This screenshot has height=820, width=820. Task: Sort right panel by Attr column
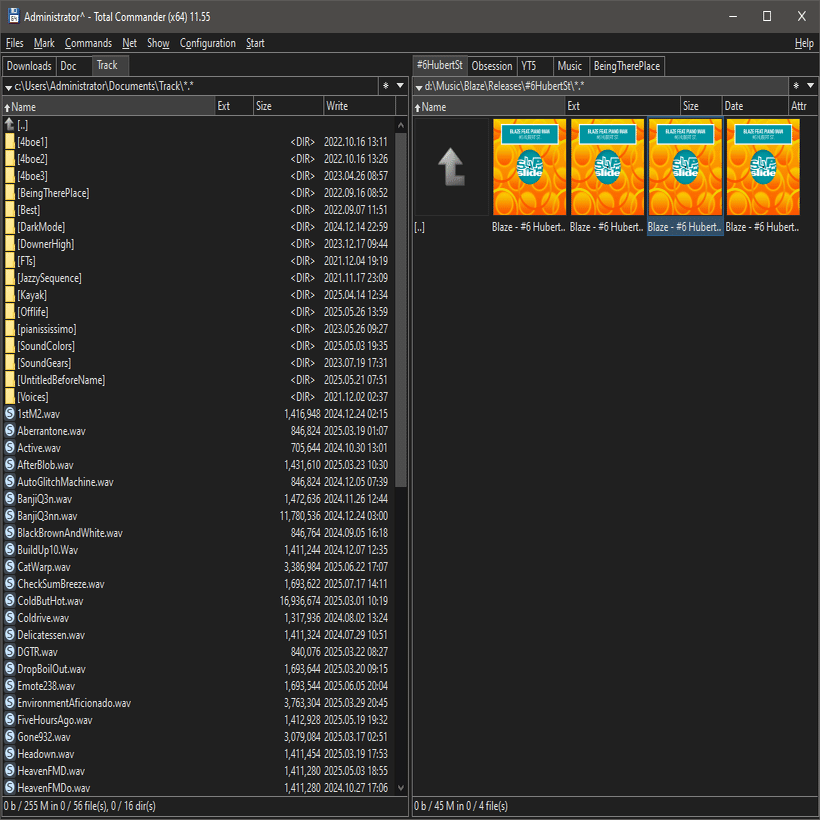pyautogui.click(x=802, y=106)
